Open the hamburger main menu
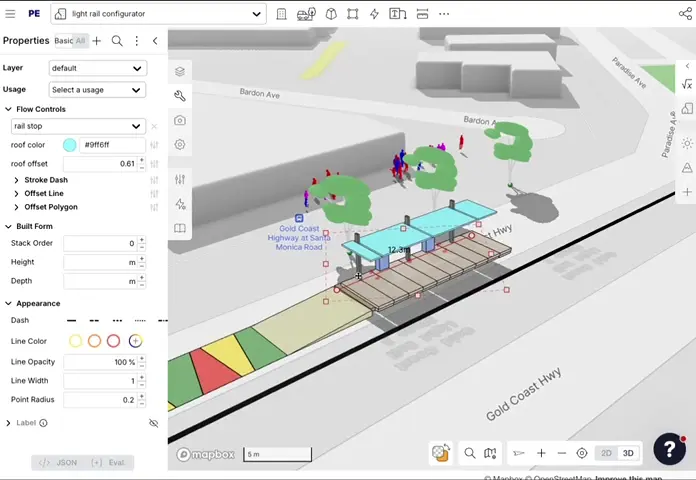The image size is (696, 480). click(x=11, y=14)
